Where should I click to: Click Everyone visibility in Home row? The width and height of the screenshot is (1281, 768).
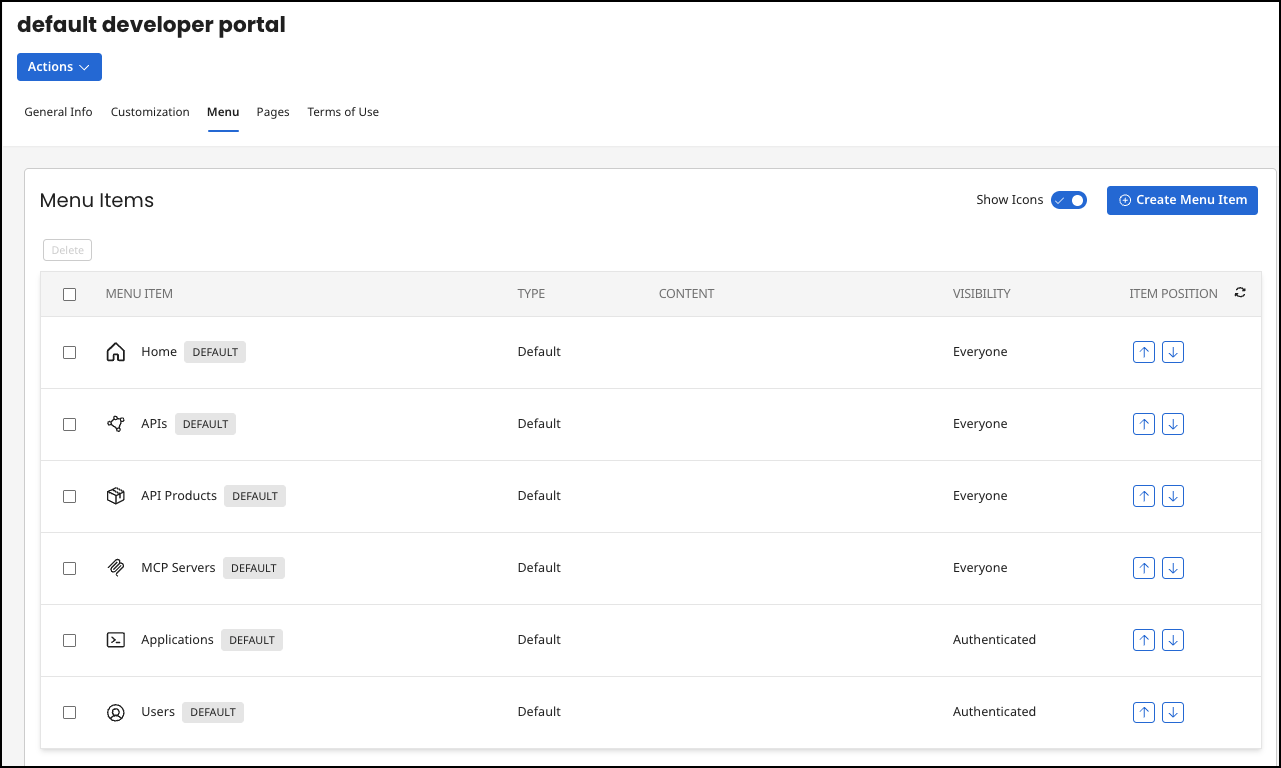click(980, 352)
